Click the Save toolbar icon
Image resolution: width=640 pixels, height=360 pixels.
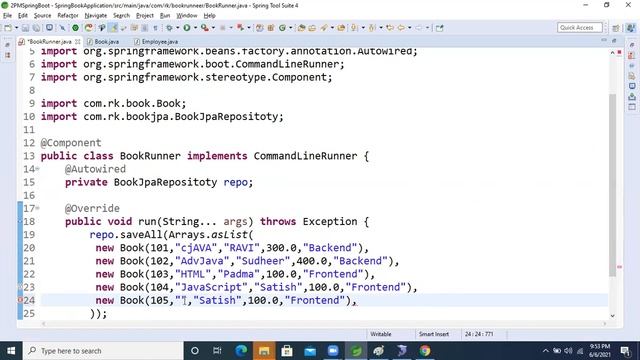[25, 28]
